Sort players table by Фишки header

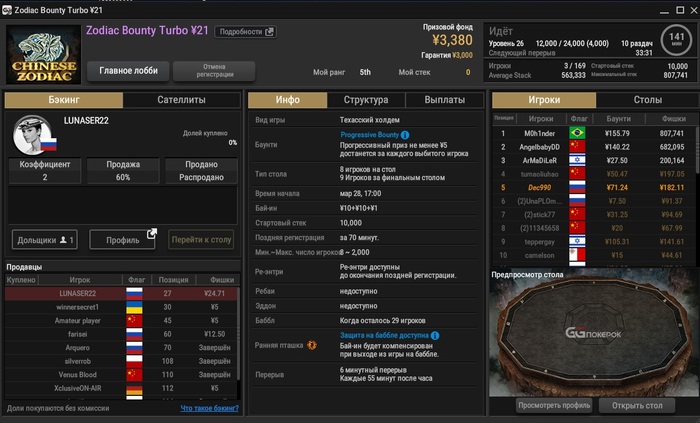click(674, 119)
